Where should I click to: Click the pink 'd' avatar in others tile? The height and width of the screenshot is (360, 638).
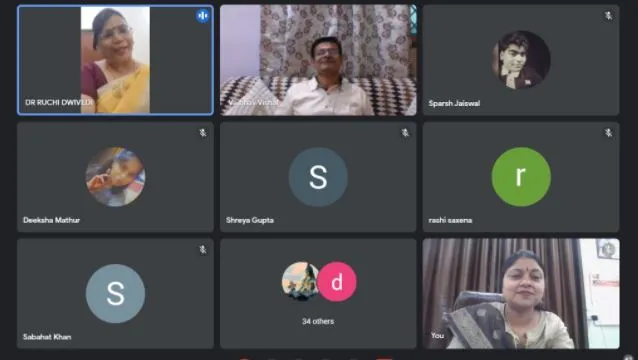pyautogui.click(x=337, y=281)
